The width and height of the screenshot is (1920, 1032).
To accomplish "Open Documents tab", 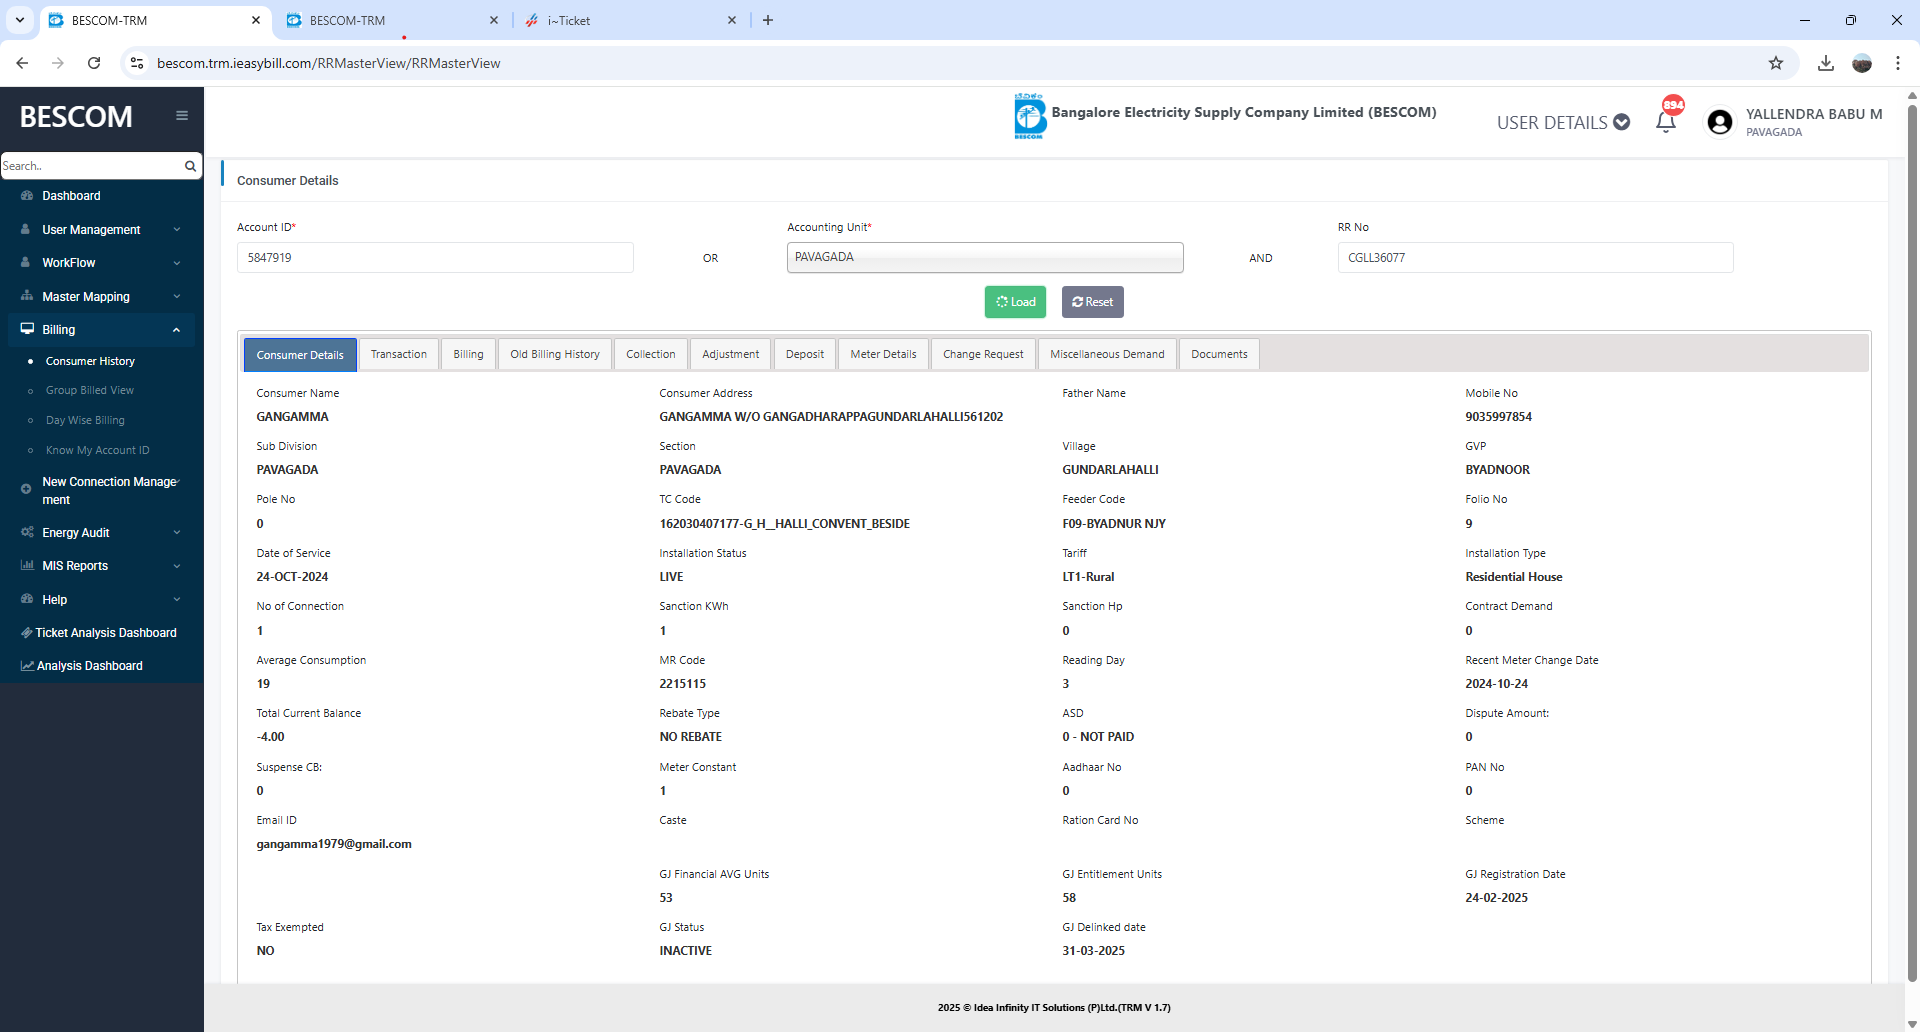I will 1219,354.
